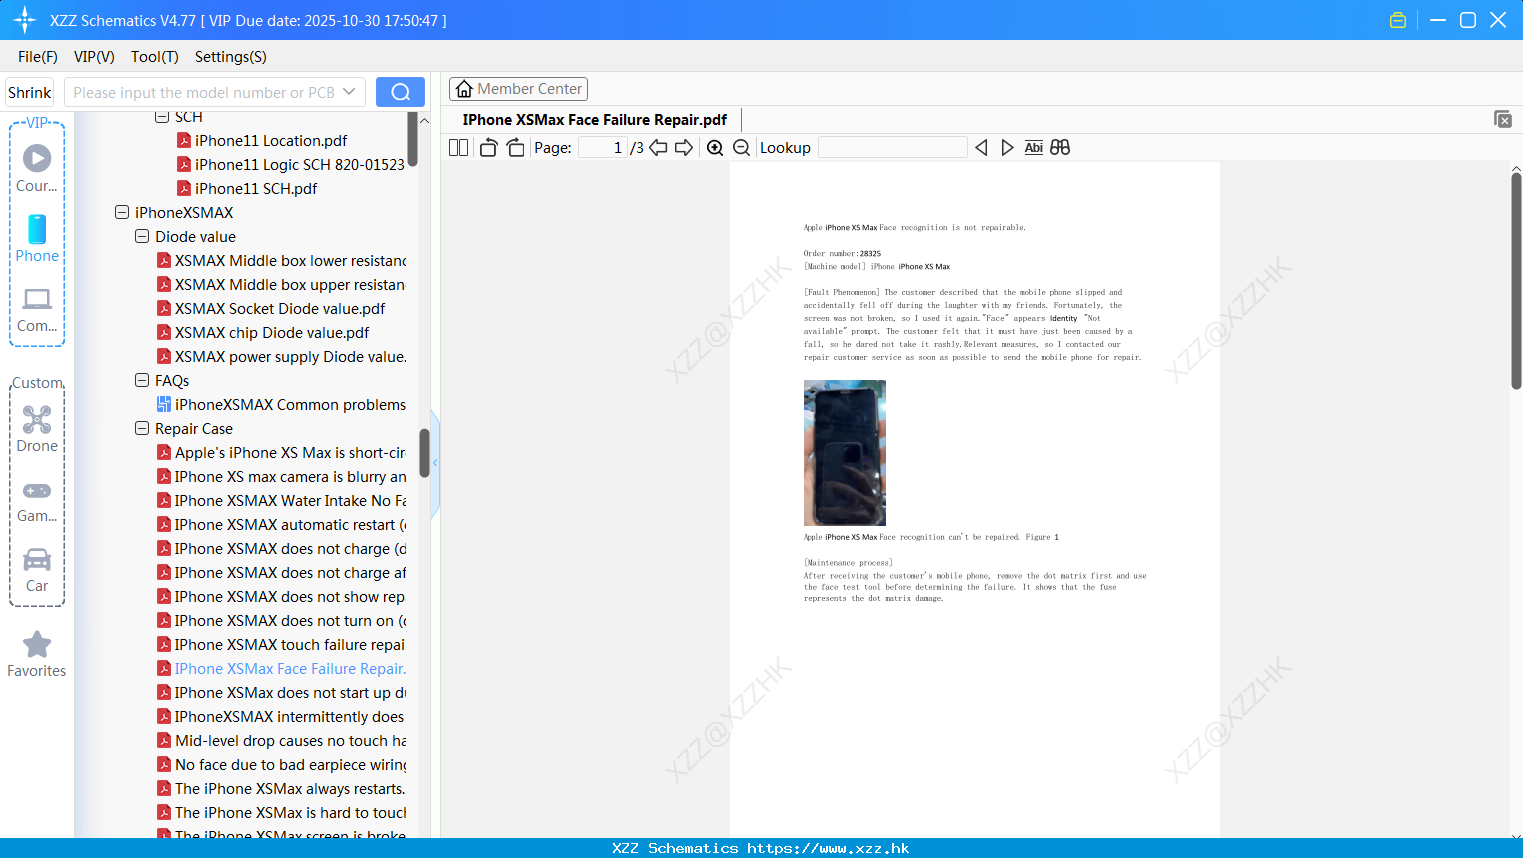Collapse the iPhoneXSMAX tree node
This screenshot has height=858, width=1523.
point(122,212)
